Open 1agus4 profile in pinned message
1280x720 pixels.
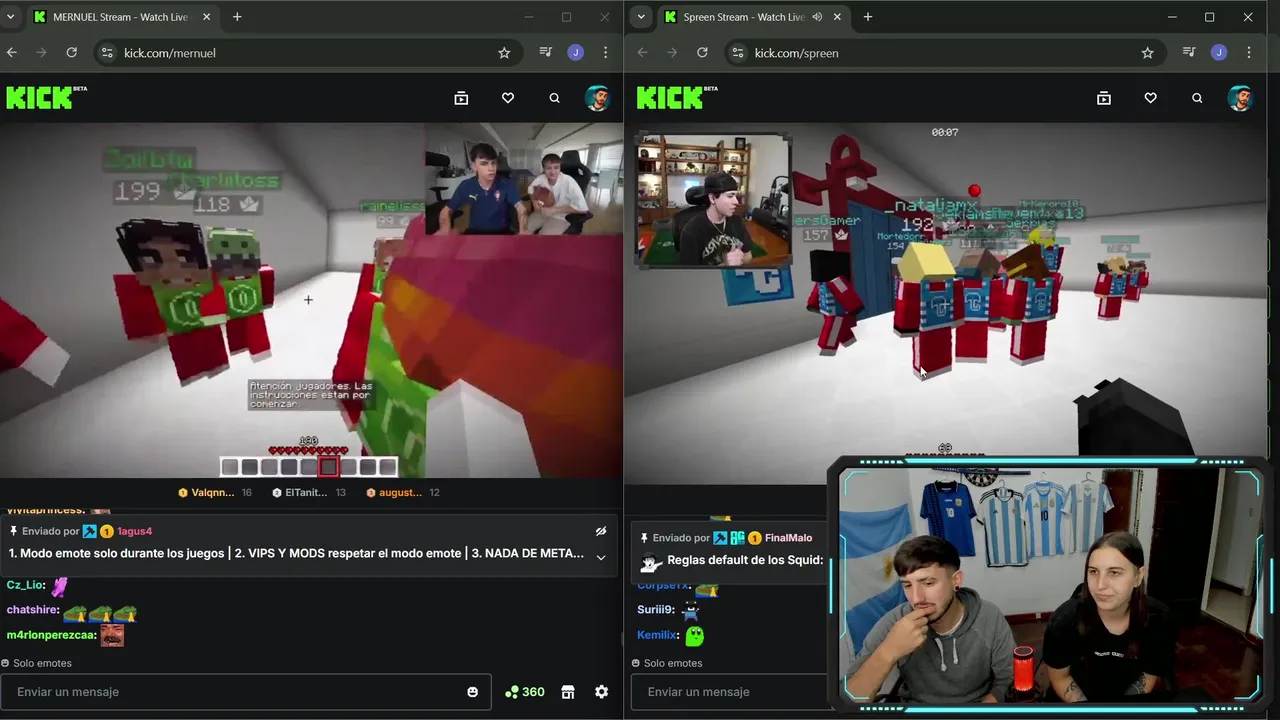pyautogui.click(x=135, y=531)
